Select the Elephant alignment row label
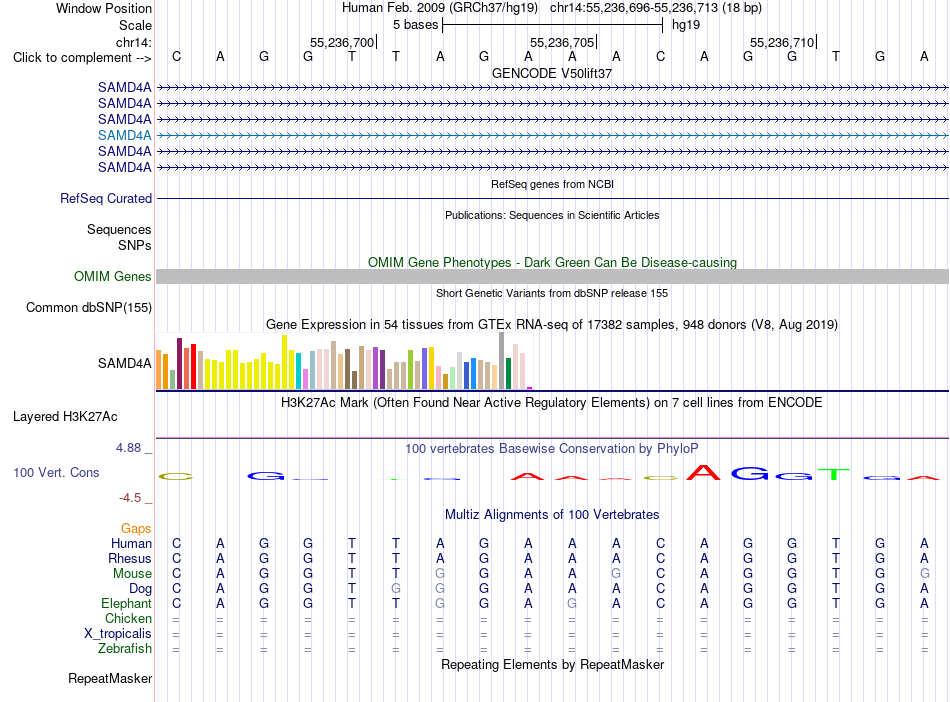 126,603
